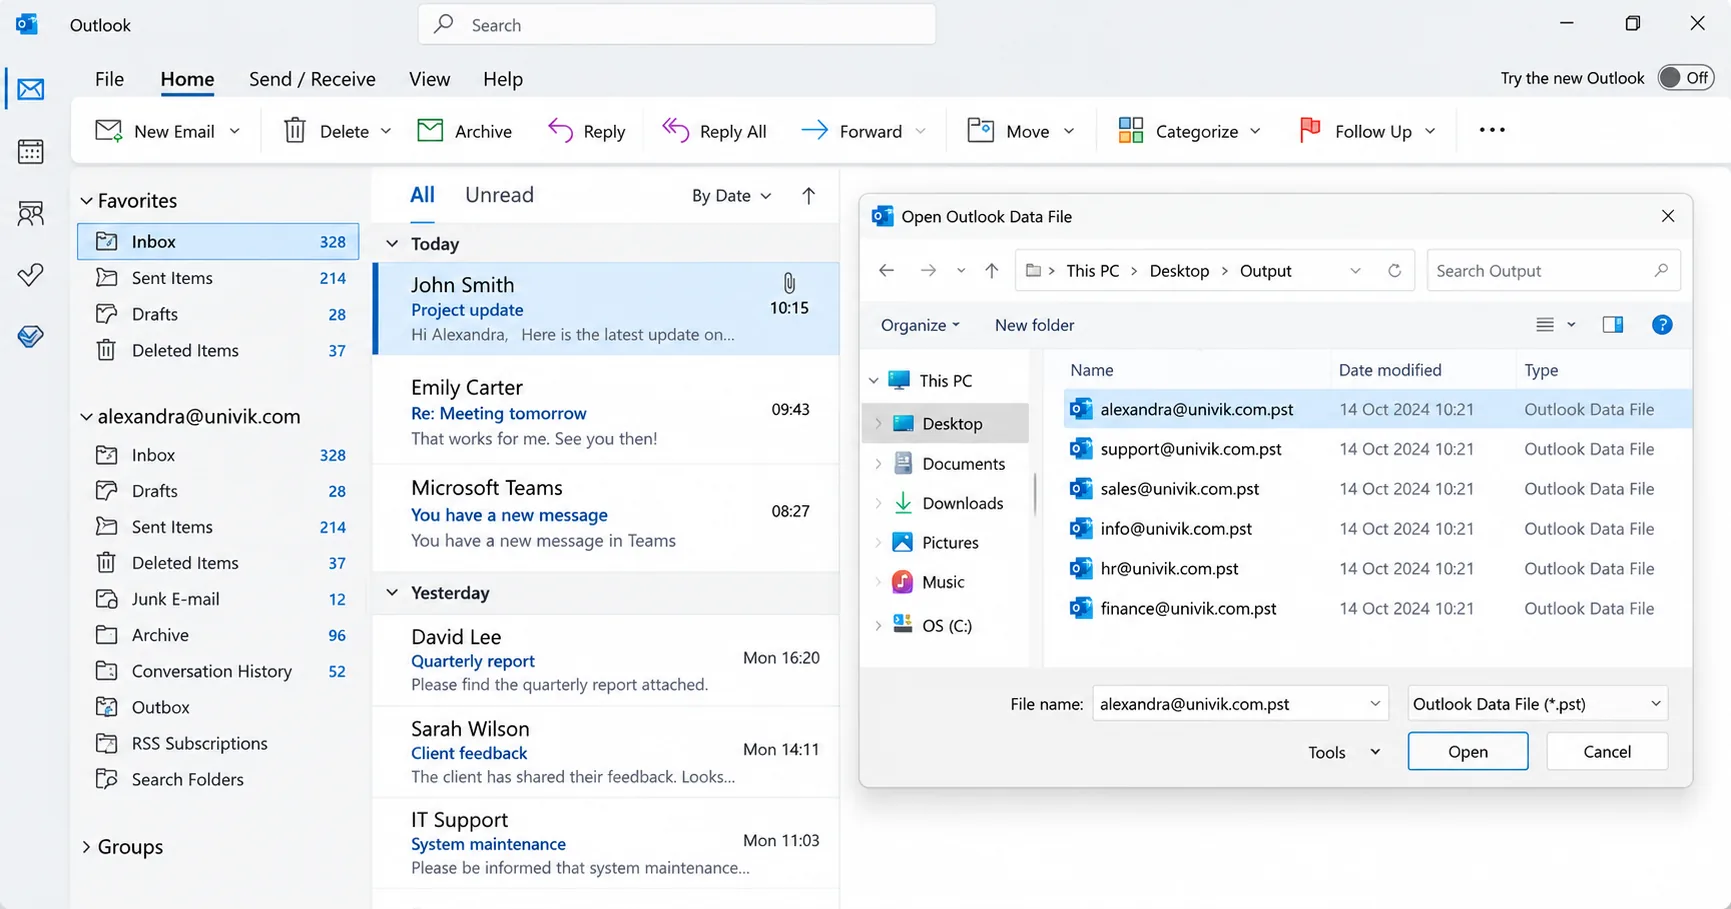Open file dialog help
The height and width of the screenshot is (909, 1731).
pyautogui.click(x=1662, y=325)
